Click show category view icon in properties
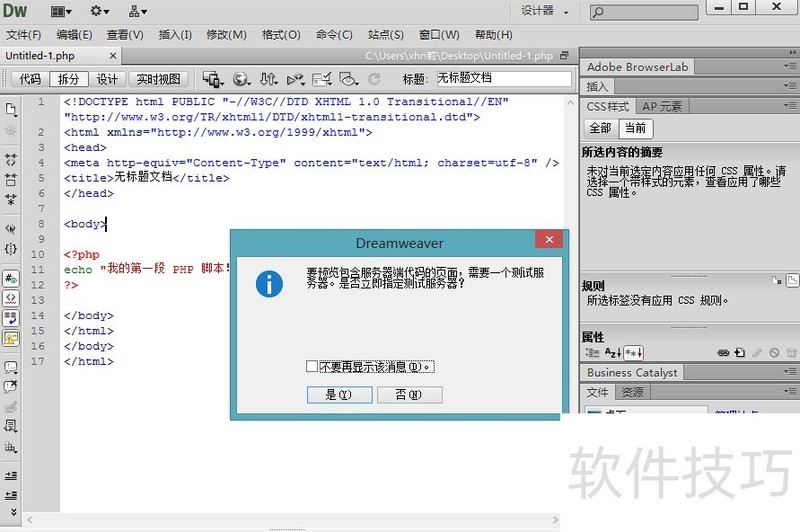800x532 pixels. click(x=591, y=352)
